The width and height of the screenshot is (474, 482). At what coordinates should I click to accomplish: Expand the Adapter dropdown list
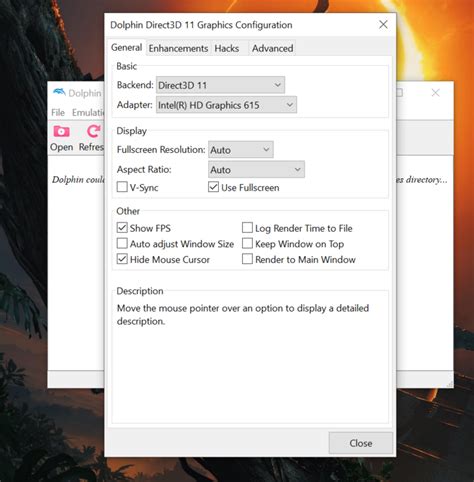(x=226, y=105)
